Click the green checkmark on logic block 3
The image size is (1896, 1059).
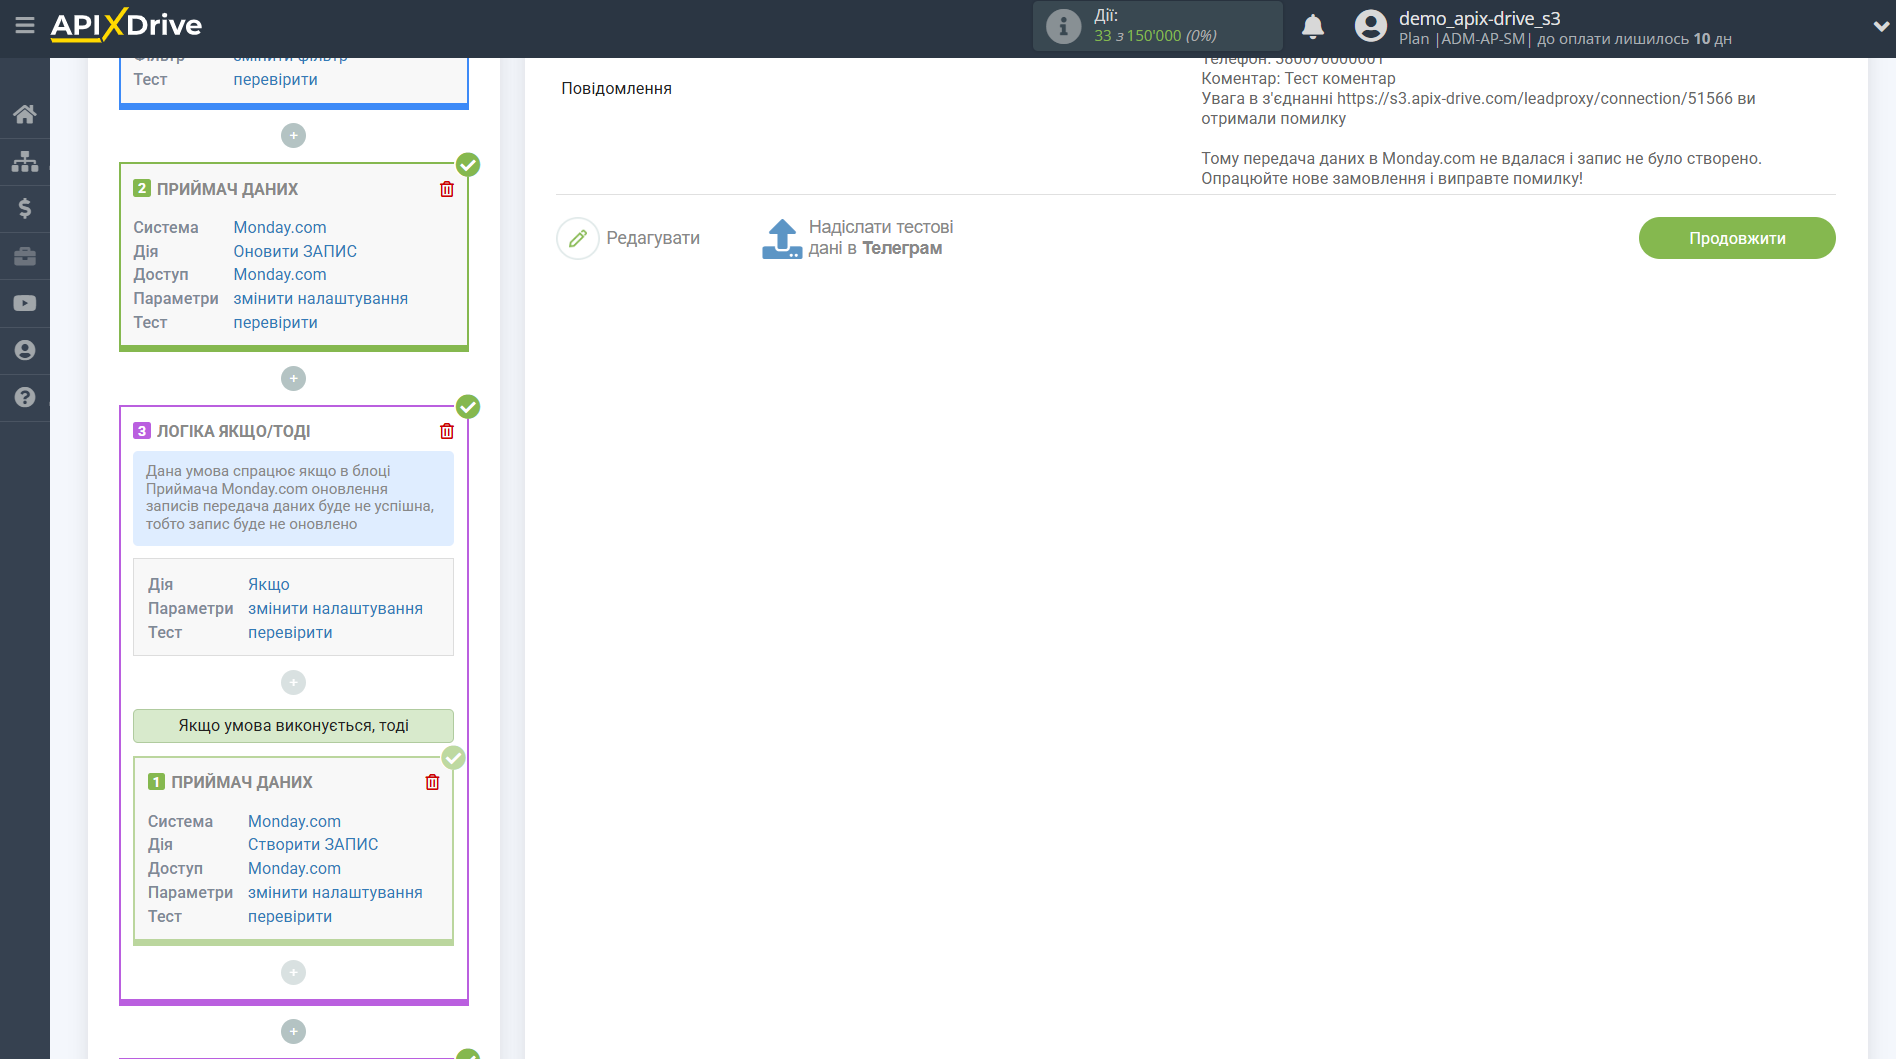point(468,407)
